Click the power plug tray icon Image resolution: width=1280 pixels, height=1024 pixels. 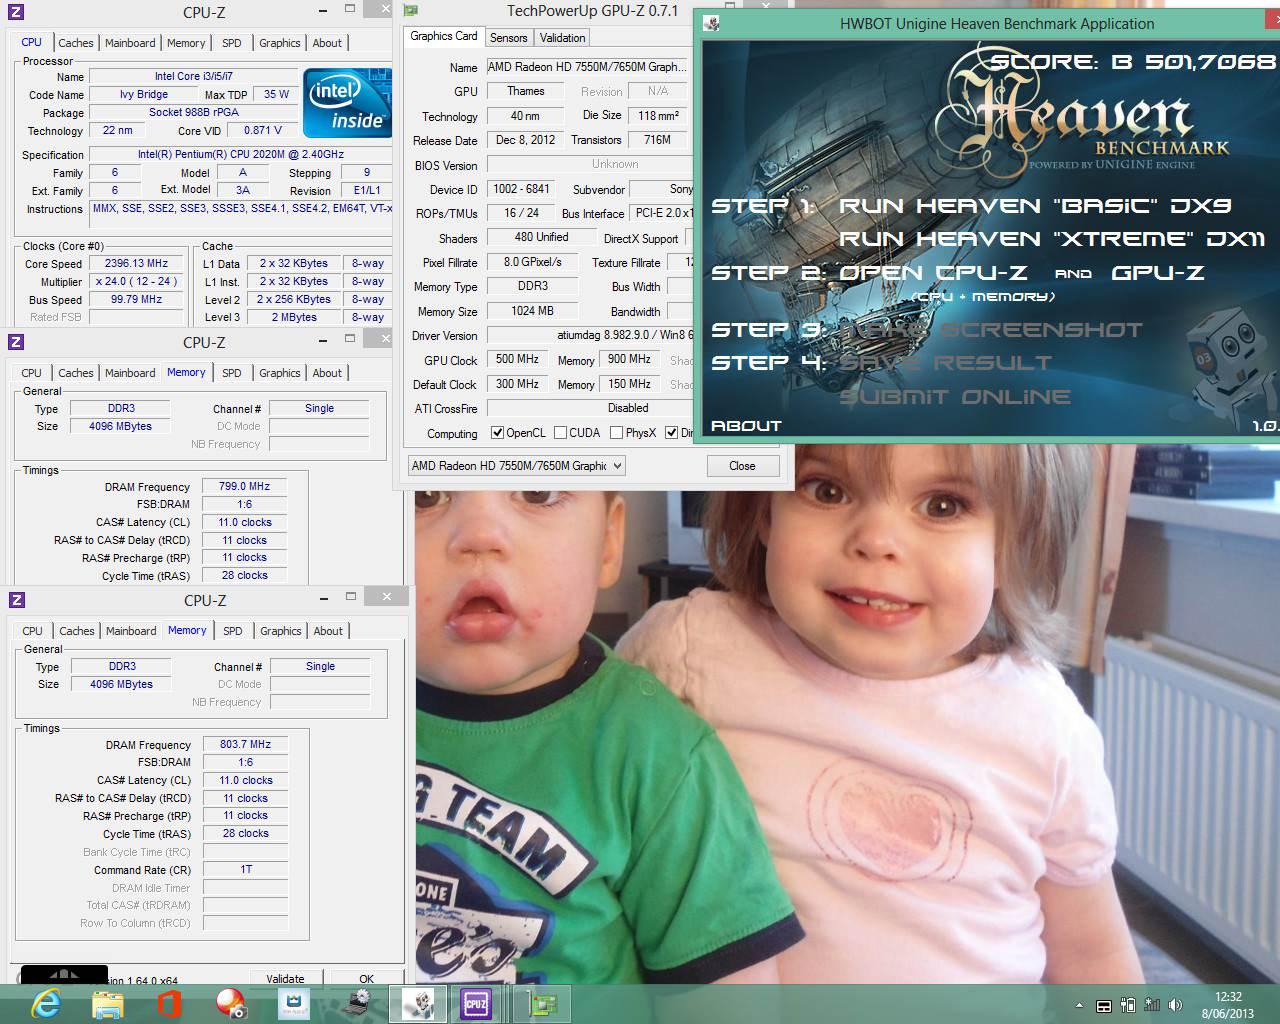click(1128, 1005)
